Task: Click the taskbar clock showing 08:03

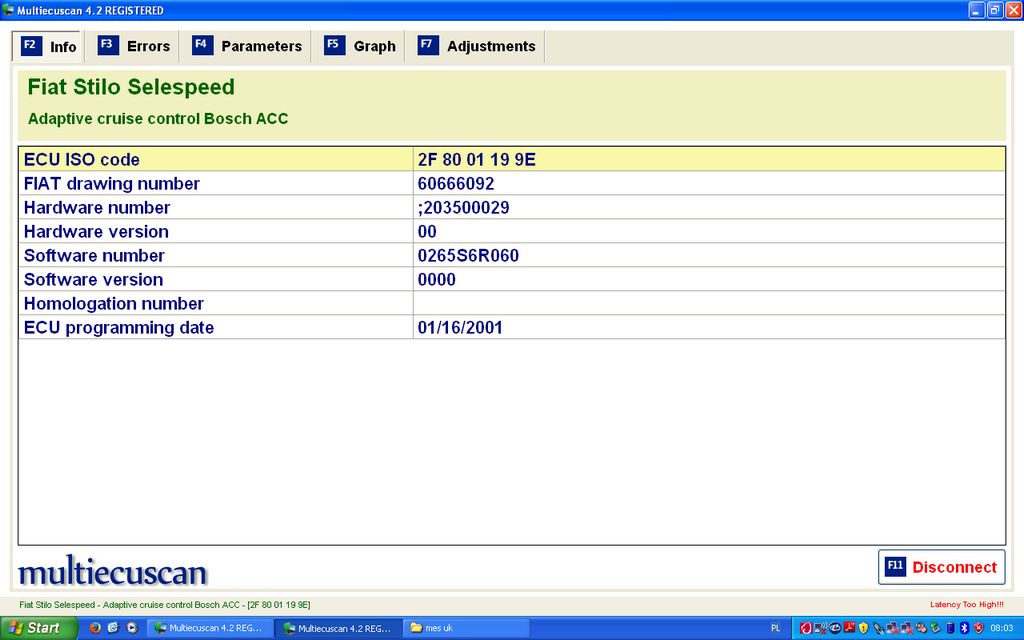Action: 1002,628
